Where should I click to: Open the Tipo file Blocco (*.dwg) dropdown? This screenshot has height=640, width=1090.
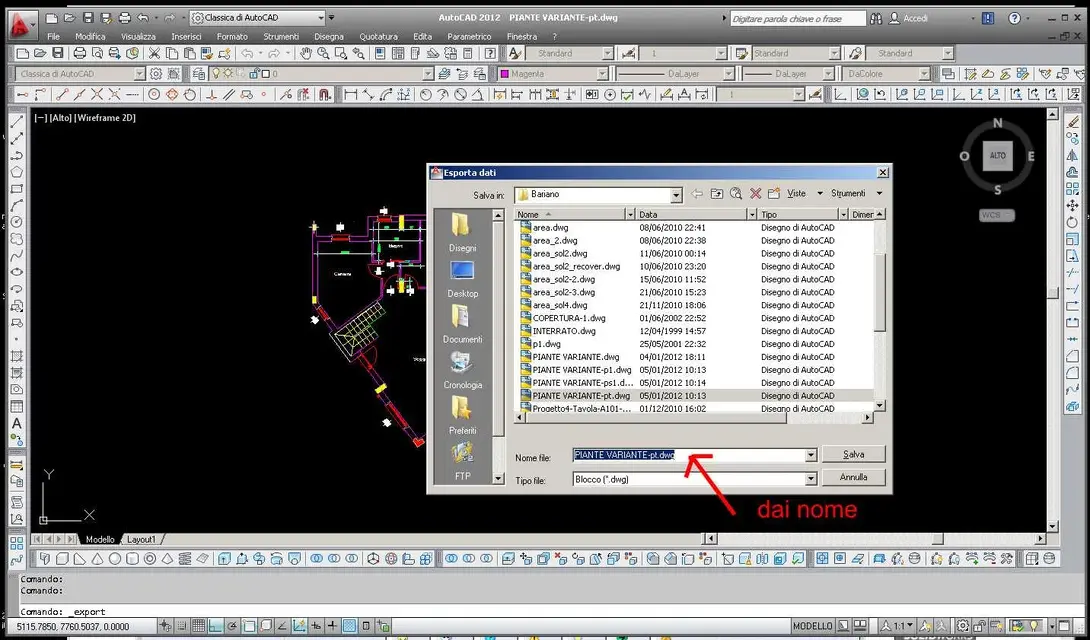point(811,479)
